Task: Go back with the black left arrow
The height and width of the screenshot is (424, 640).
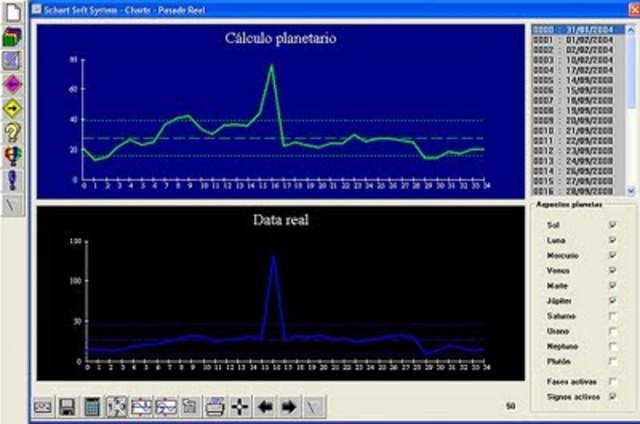Action: click(x=265, y=406)
